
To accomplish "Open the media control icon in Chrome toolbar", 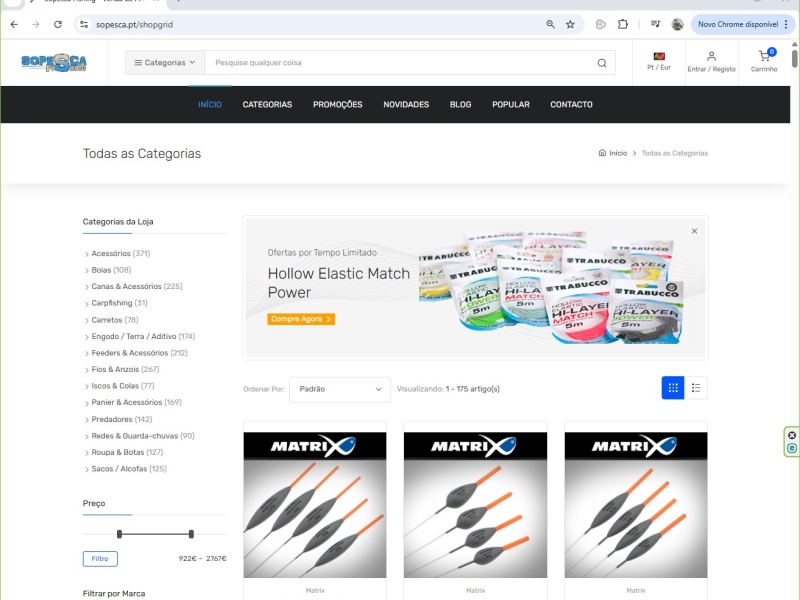I will [656, 24].
